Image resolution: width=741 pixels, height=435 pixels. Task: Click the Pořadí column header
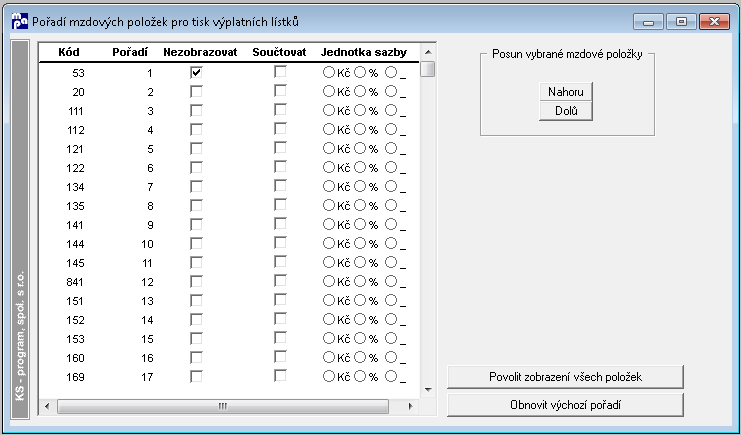(x=130, y=52)
